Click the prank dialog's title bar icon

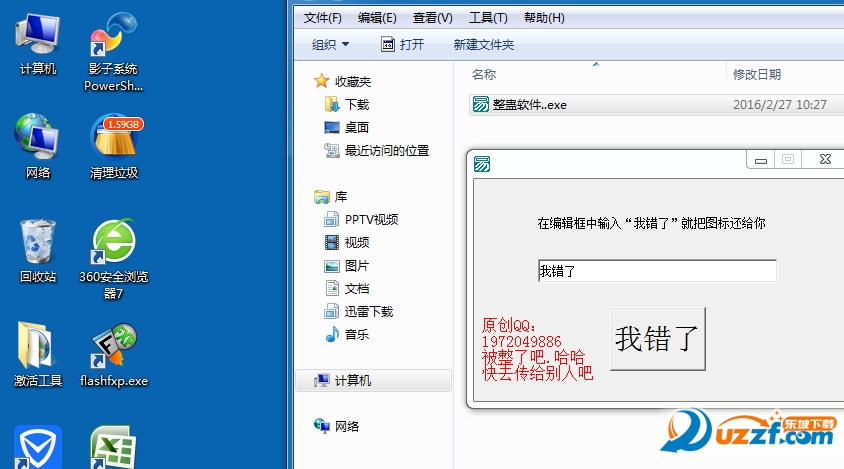482,164
